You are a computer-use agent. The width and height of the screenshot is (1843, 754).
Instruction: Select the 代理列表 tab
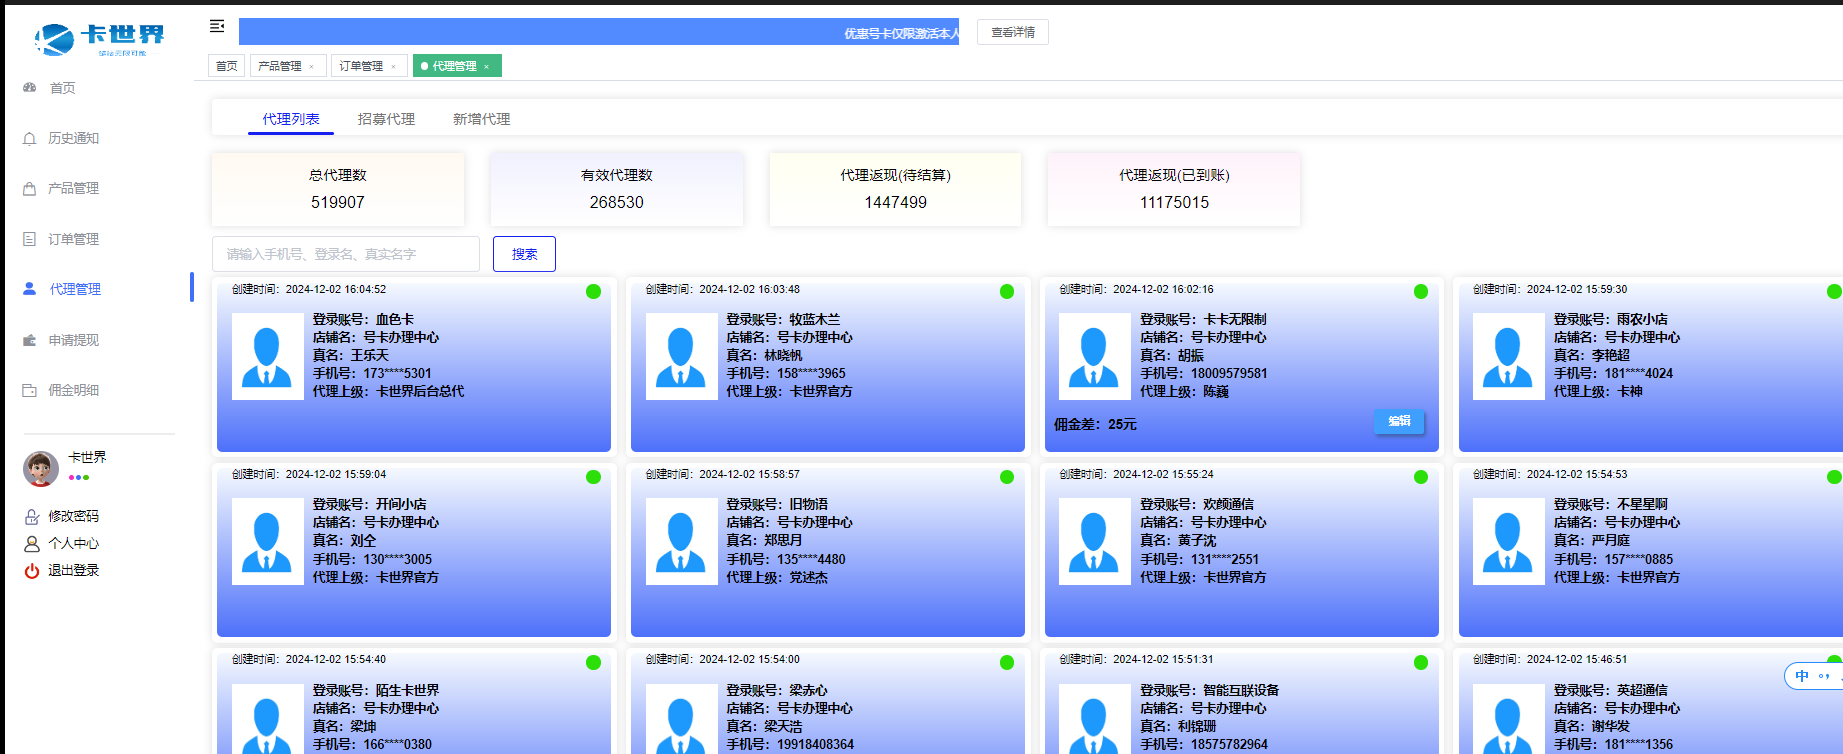(x=291, y=119)
